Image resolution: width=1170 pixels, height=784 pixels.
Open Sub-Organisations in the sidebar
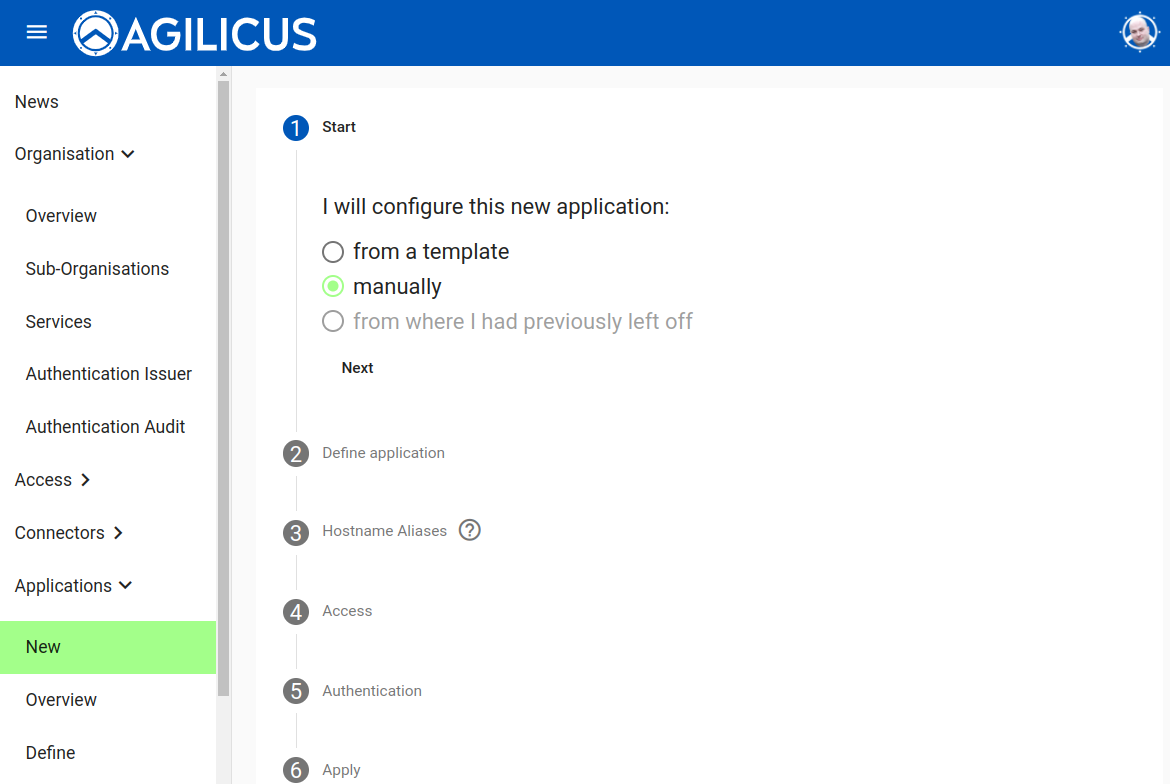click(97, 269)
